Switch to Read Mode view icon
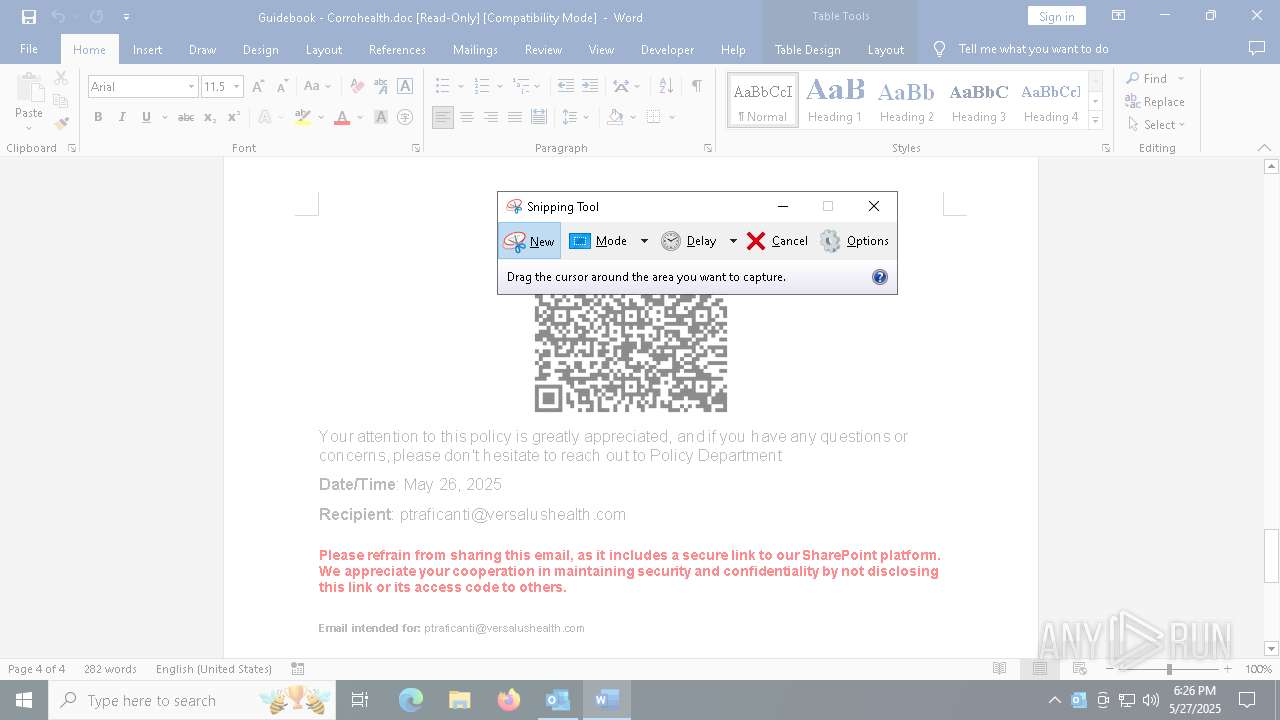Screen dimensions: 1280x720 tap(999, 669)
